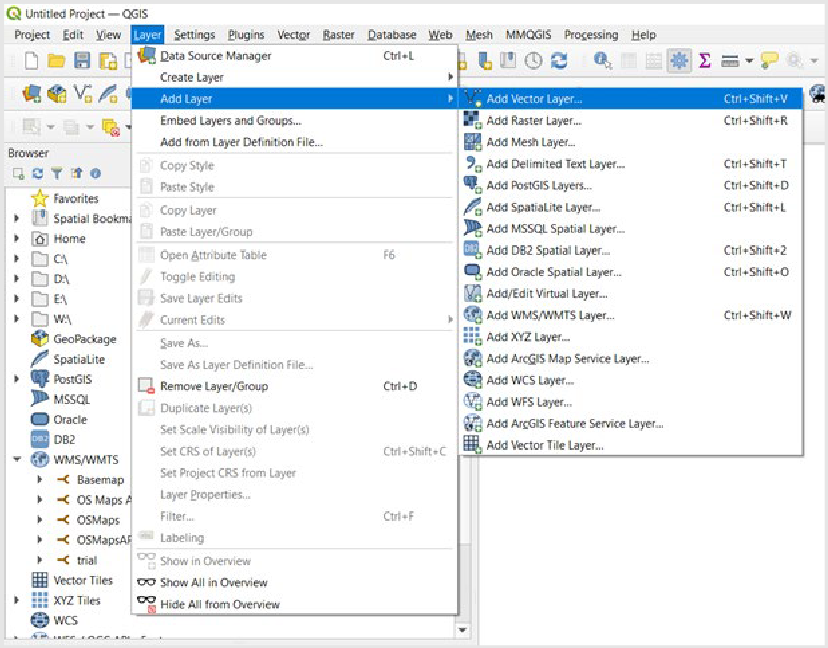Select Show All in Overview
The image size is (828, 648).
coord(295,583)
